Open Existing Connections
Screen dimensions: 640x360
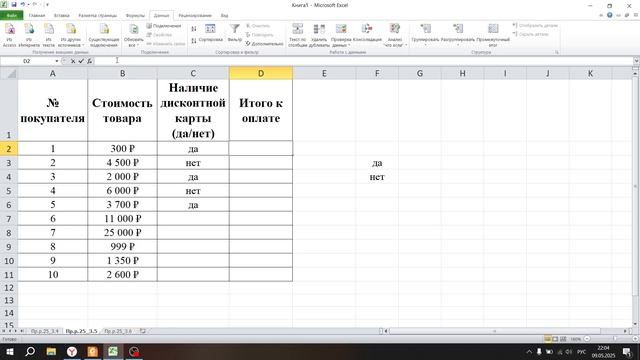coord(104,35)
